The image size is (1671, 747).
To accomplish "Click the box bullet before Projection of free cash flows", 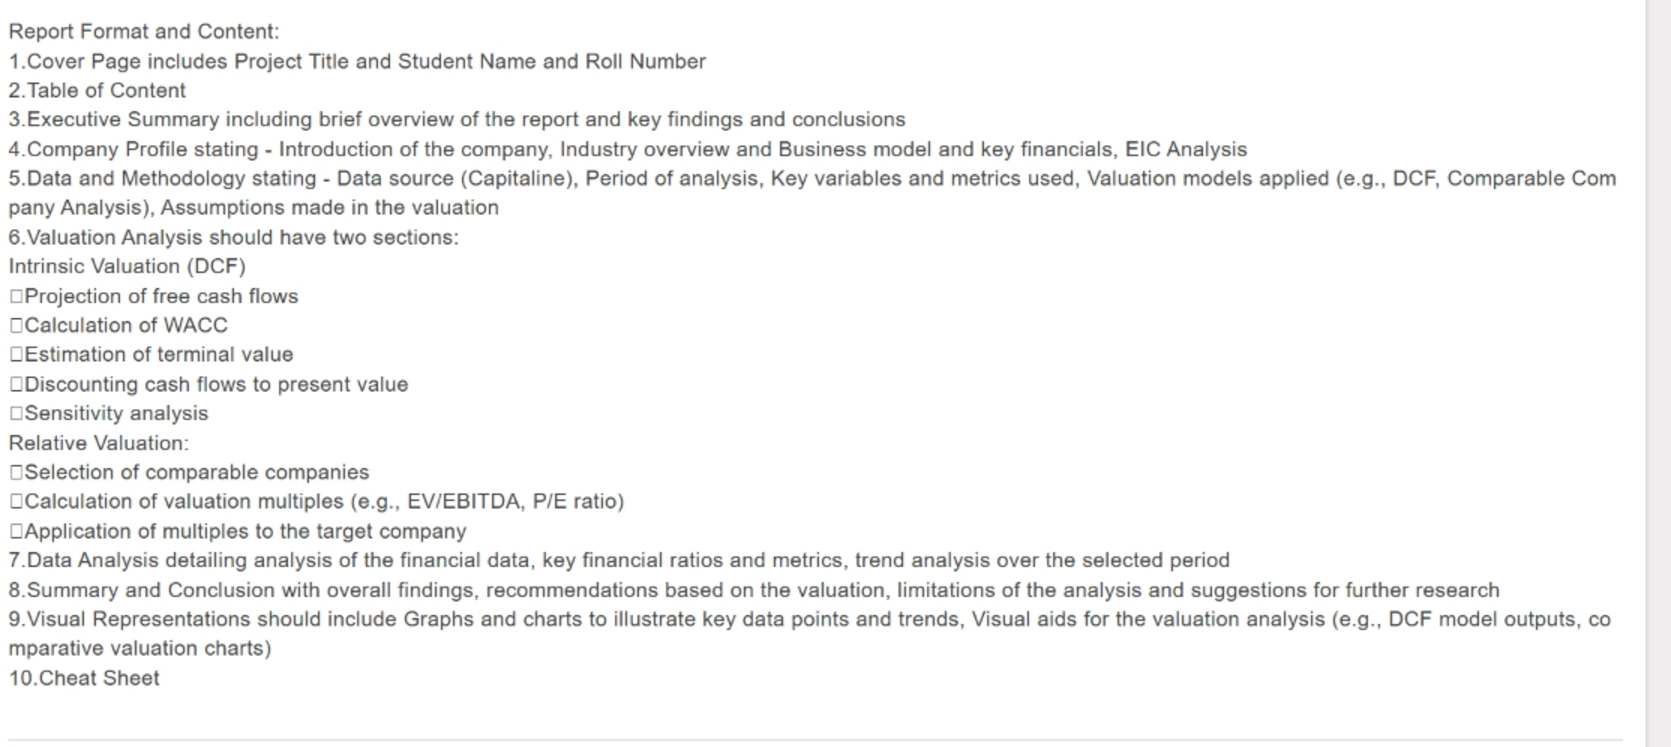I will coord(16,297).
